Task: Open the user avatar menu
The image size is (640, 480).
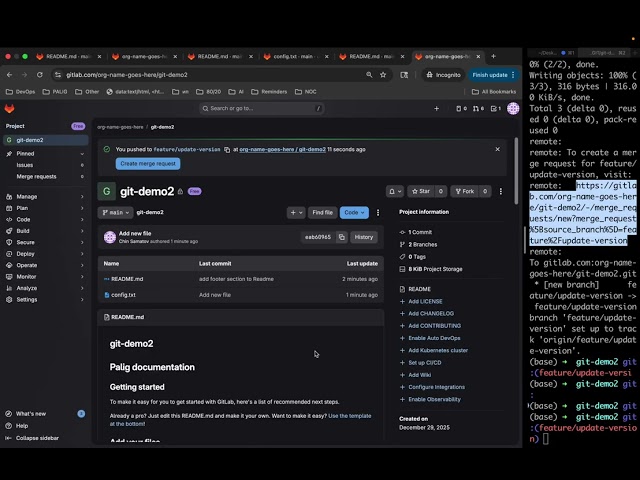Action: pos(513,109)
